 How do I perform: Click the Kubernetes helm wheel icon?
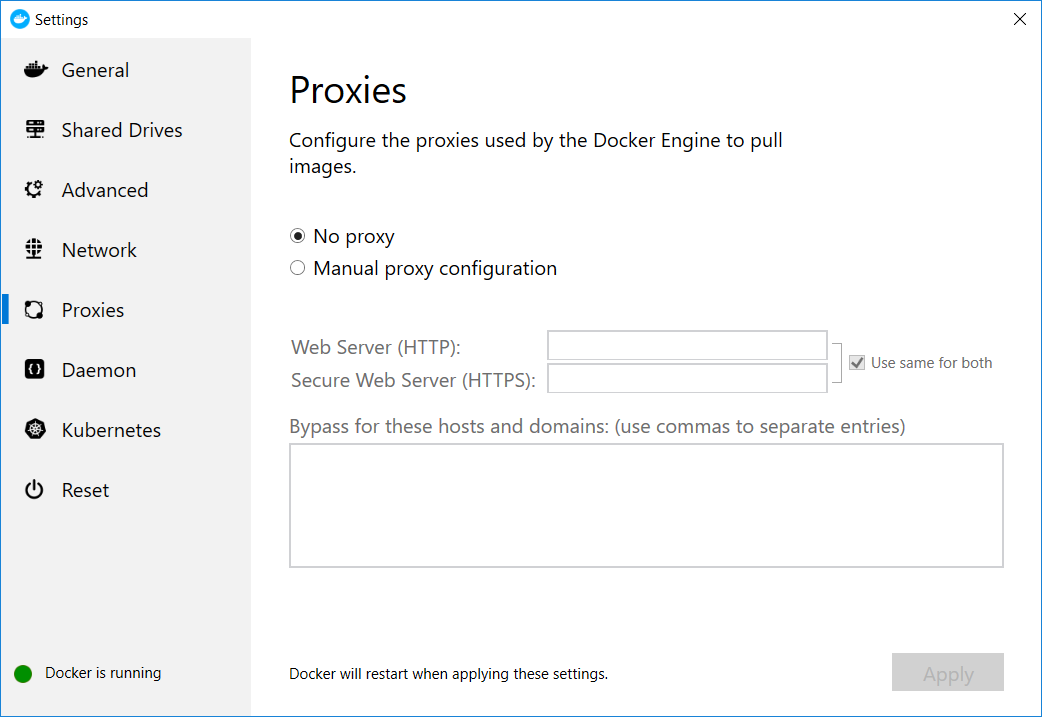(x=35, y=430)
